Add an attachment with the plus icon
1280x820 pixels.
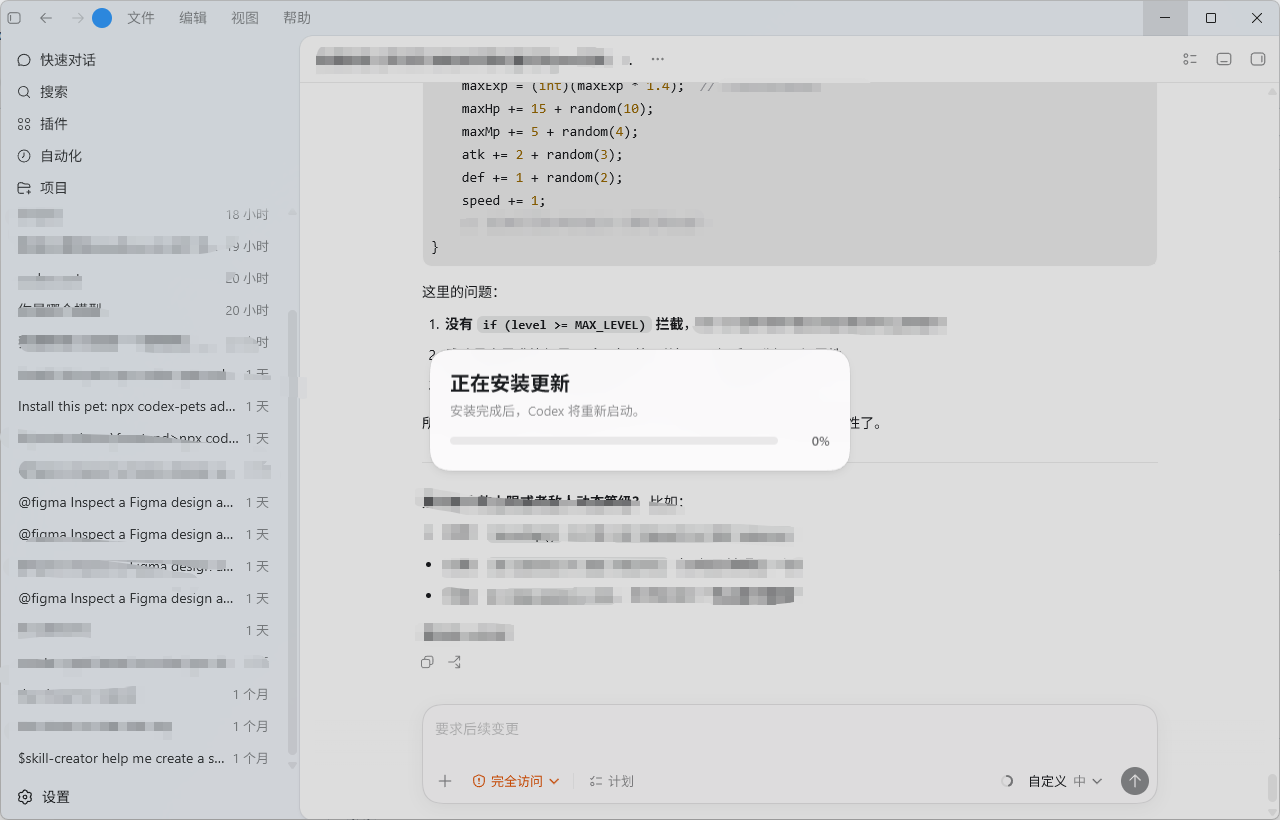(x=445, y=781)
